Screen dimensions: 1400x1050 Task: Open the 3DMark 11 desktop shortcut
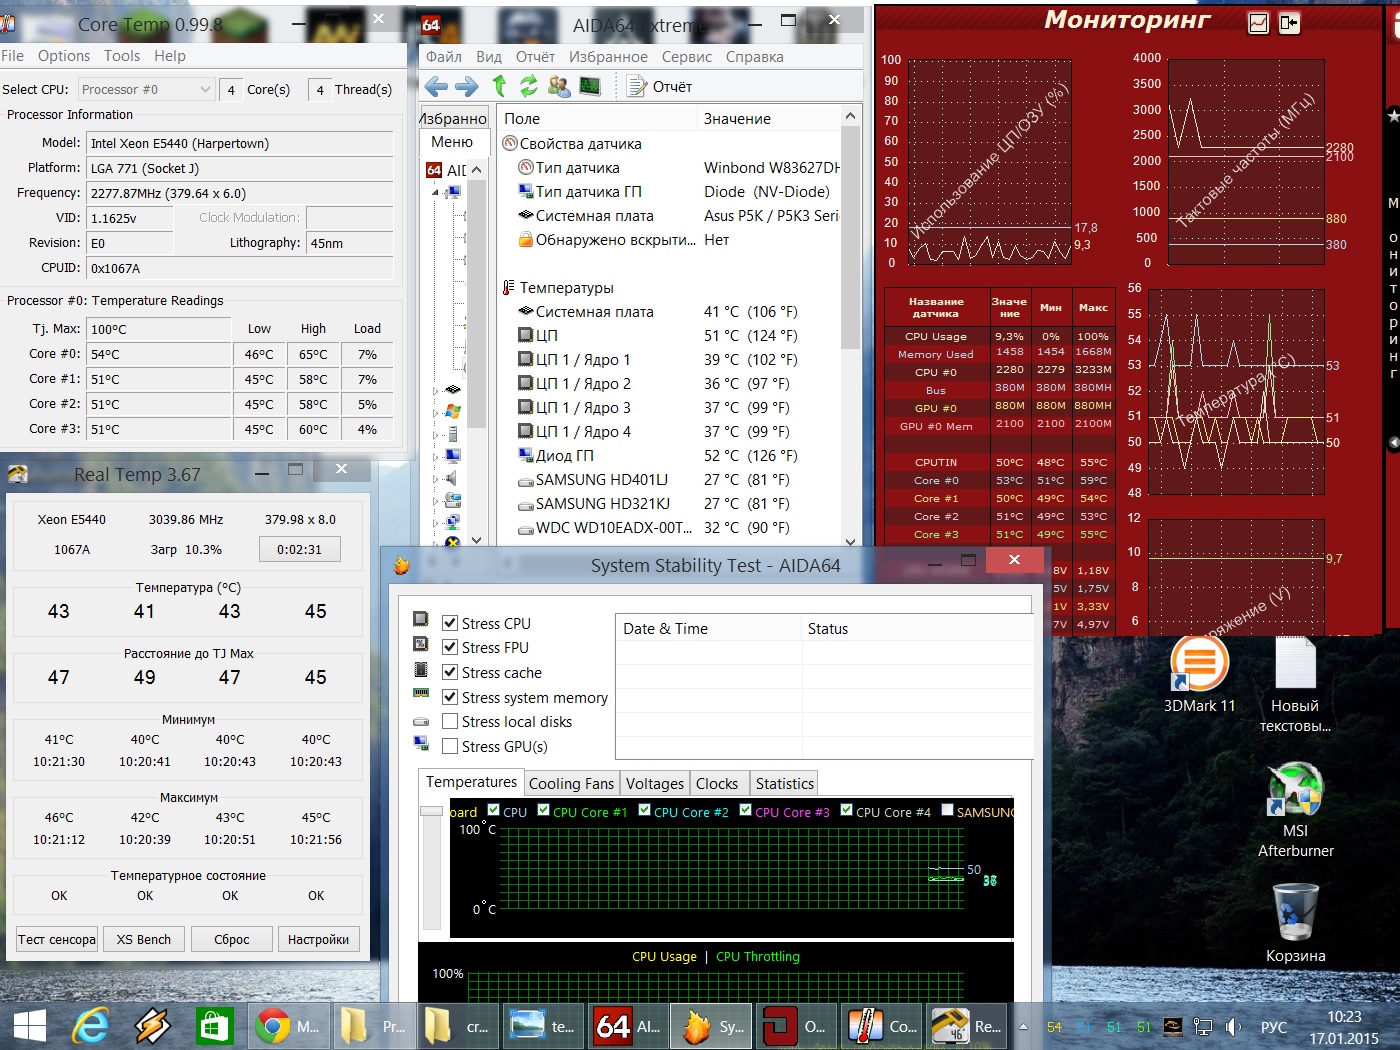tap(1199, 675)
